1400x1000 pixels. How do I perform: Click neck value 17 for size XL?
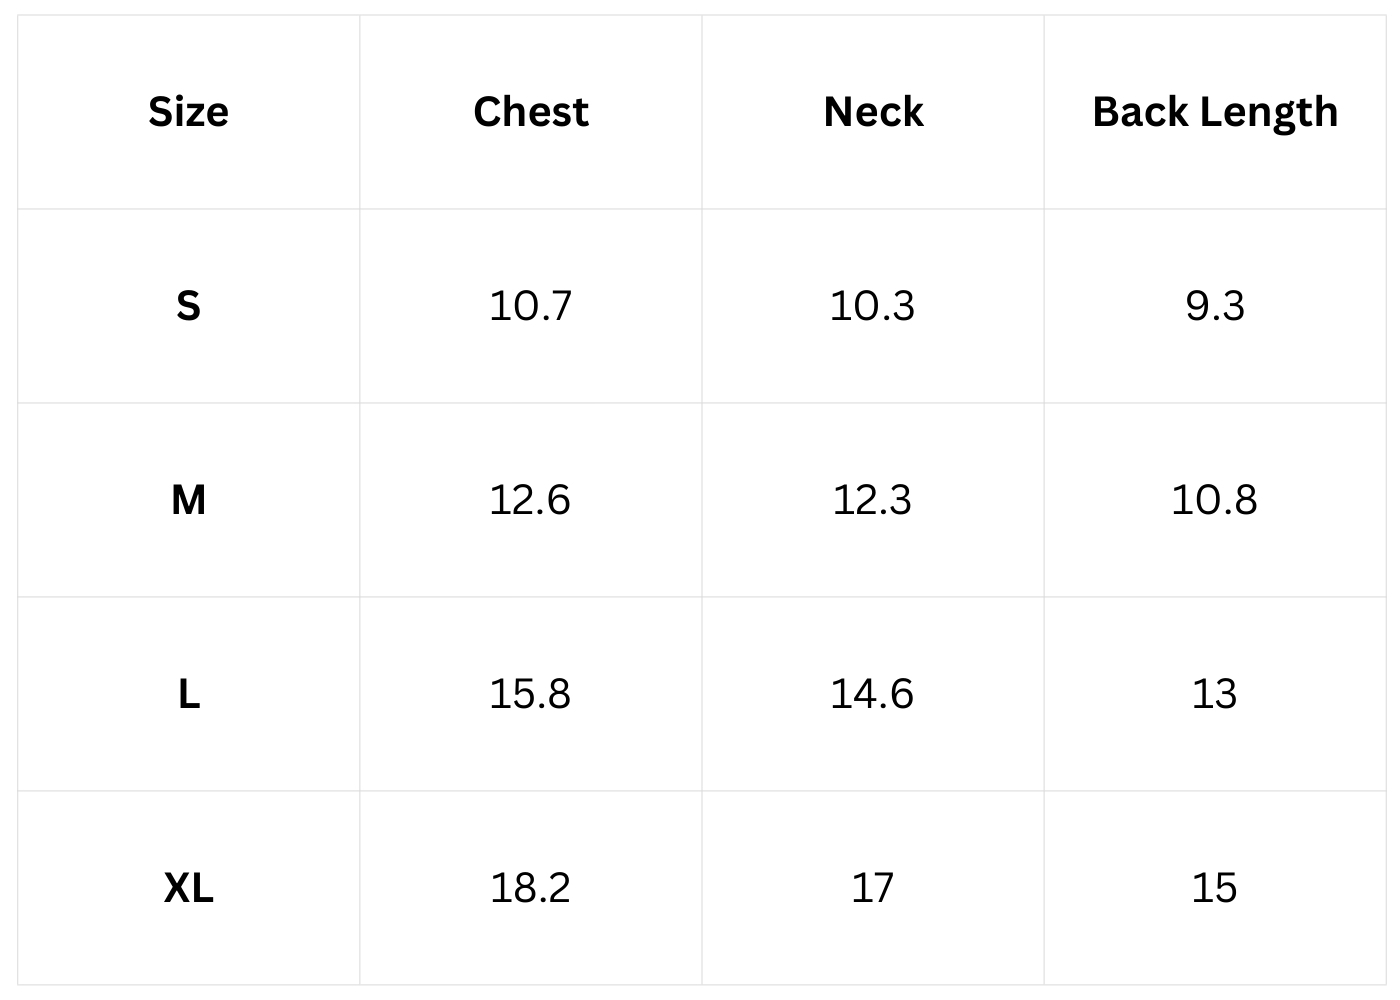tap(872, 887)
